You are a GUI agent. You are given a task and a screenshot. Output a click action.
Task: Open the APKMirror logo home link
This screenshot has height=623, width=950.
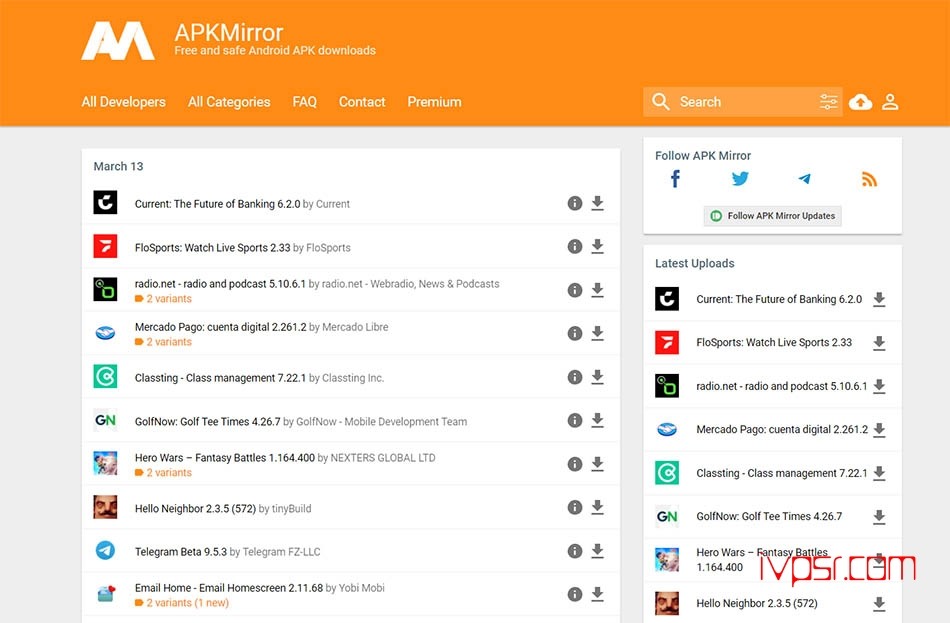[118, 41]
